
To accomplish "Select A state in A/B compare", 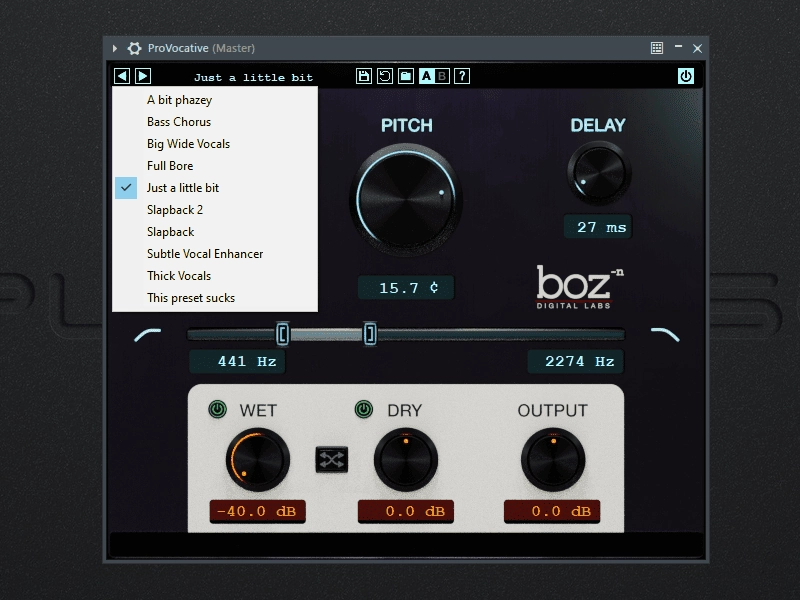I will pos(427,76).
